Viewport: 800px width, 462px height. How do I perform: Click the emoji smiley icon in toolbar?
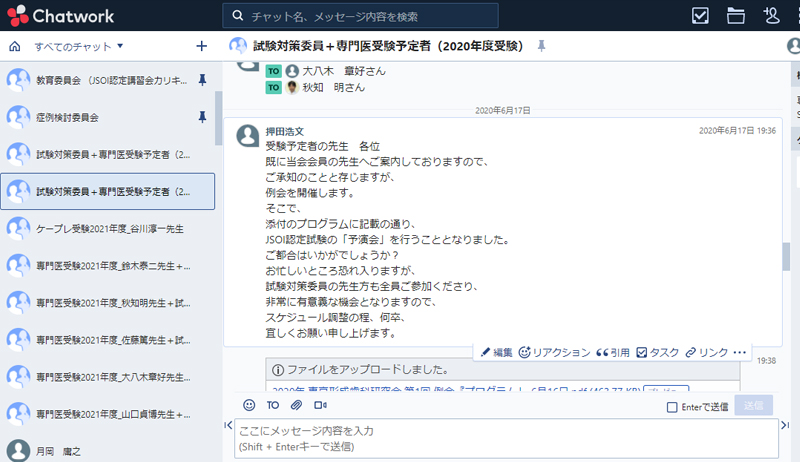[249, 405]
